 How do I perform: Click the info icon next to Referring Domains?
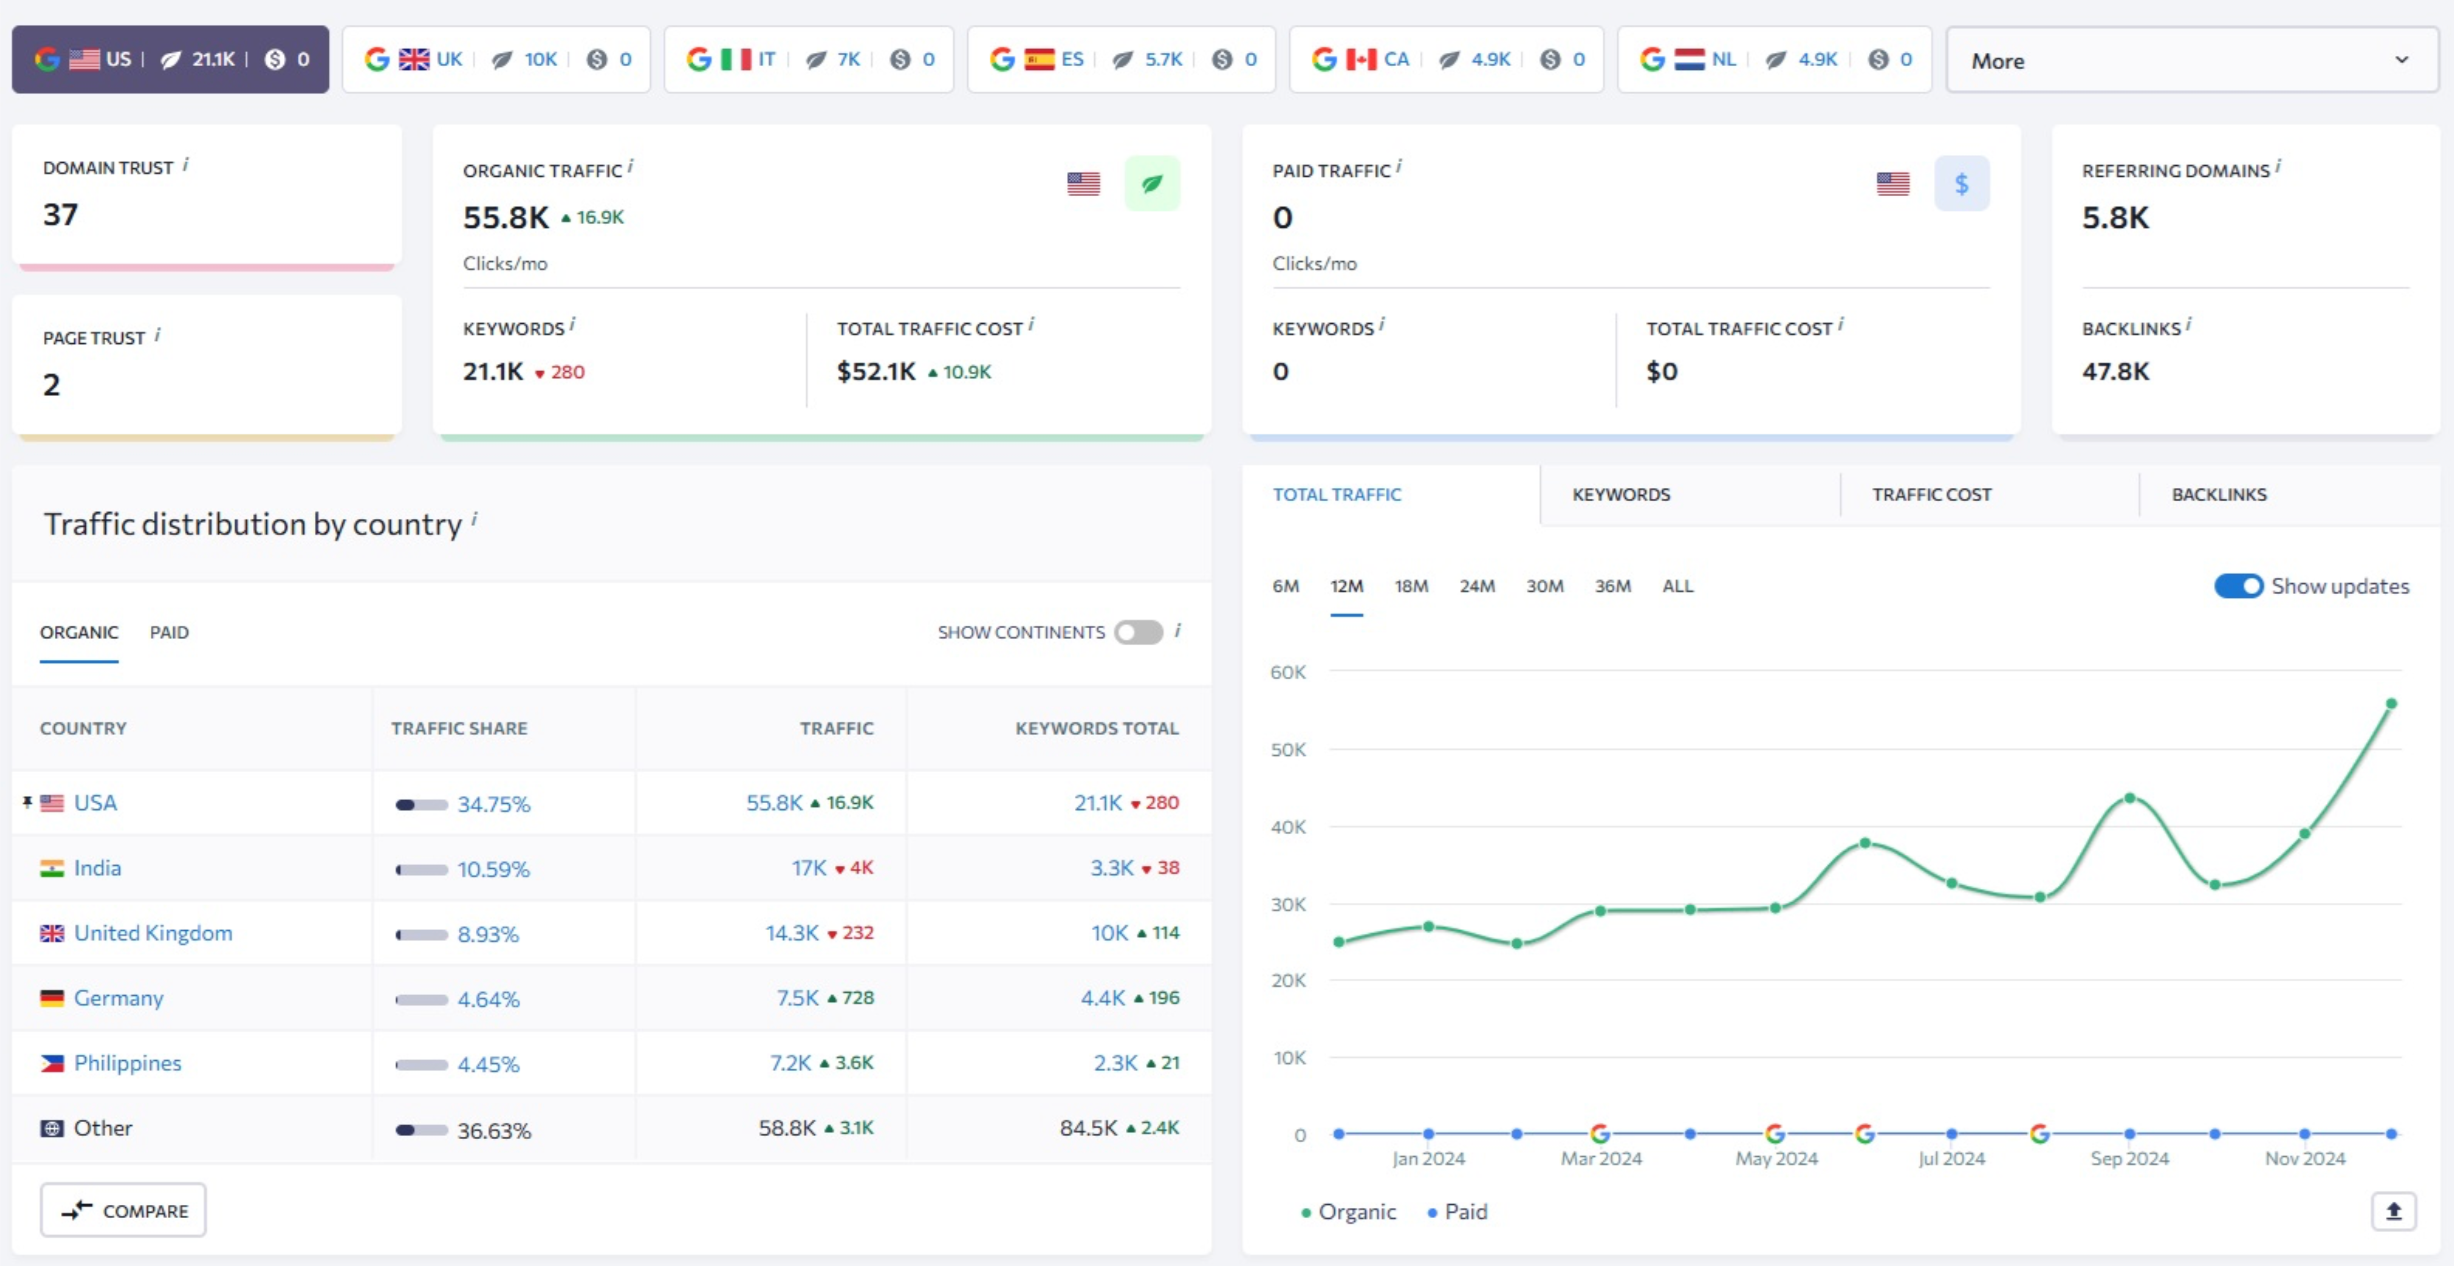point(2278,167)
